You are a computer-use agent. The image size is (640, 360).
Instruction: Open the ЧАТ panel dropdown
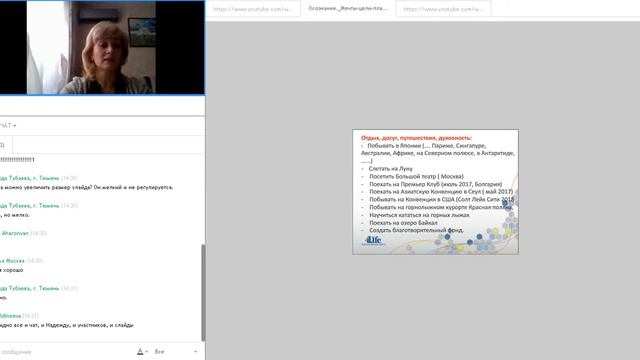click(x=8, y=126)
